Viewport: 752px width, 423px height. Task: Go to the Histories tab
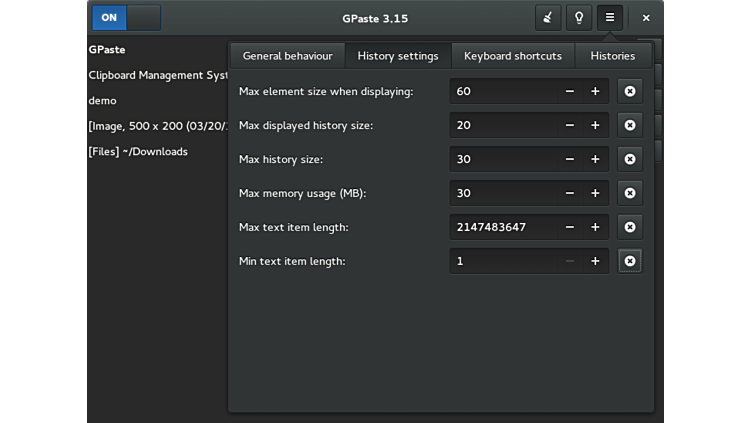(x=612, y=56)
